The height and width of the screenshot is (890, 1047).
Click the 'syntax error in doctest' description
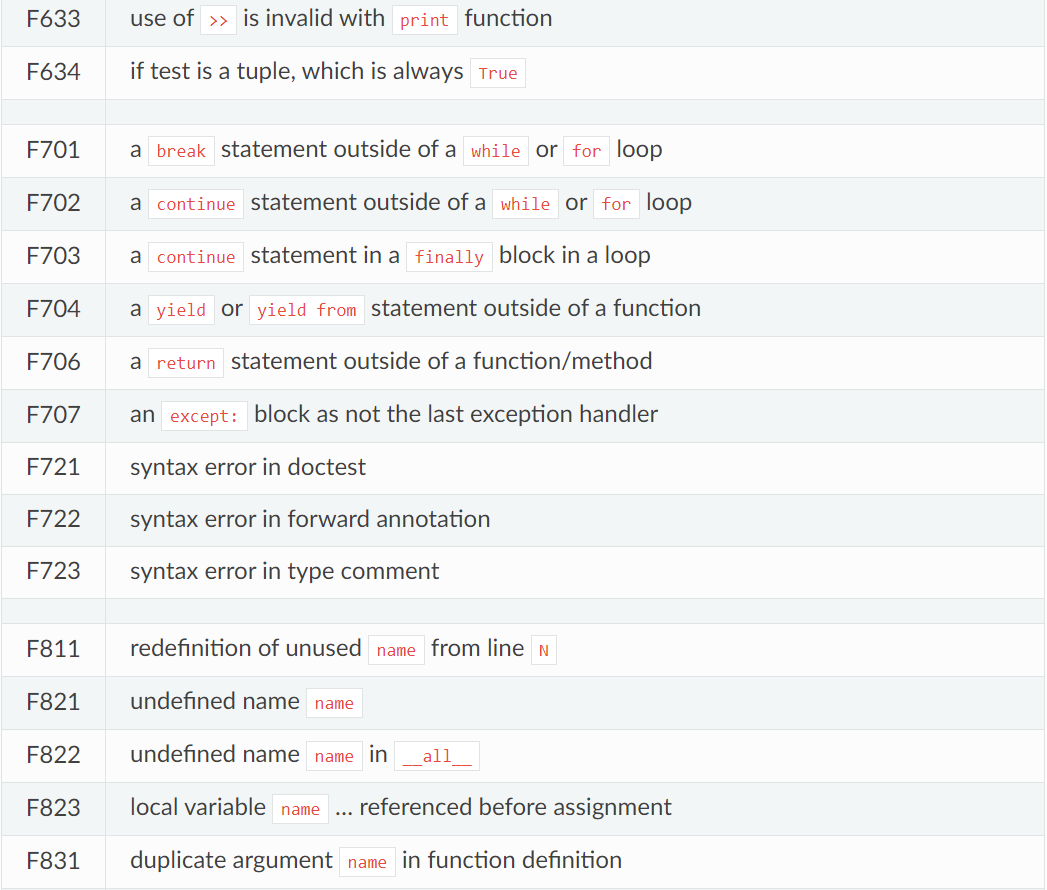tap(248, 467)
